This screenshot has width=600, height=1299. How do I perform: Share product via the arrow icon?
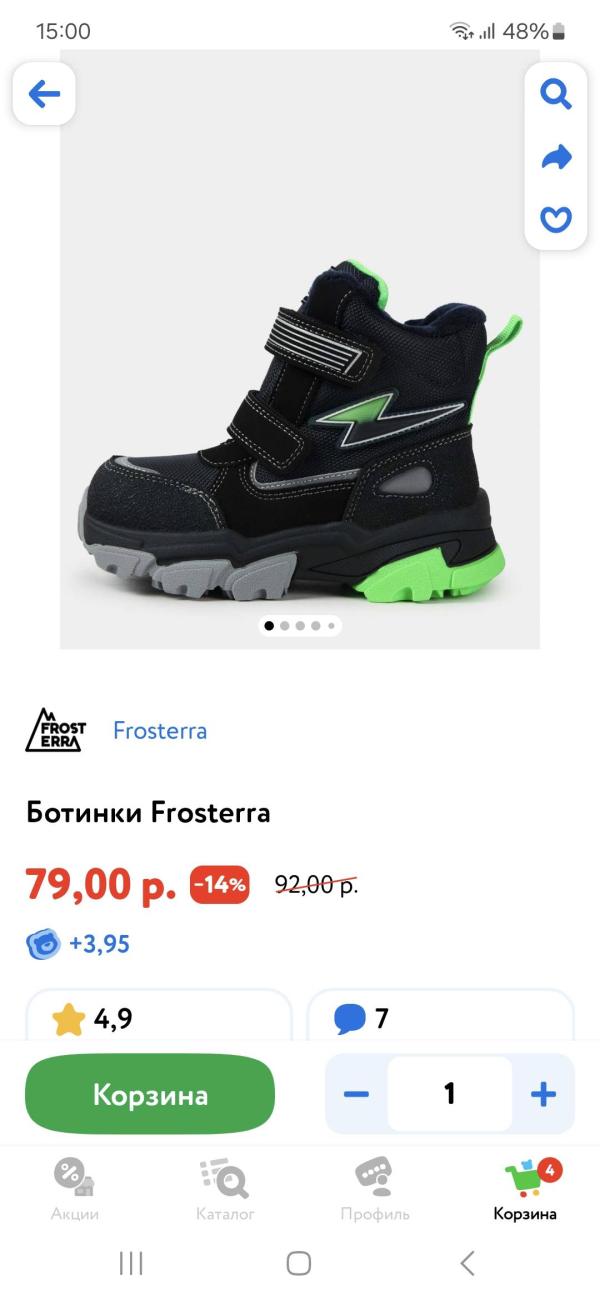(556, 157)
